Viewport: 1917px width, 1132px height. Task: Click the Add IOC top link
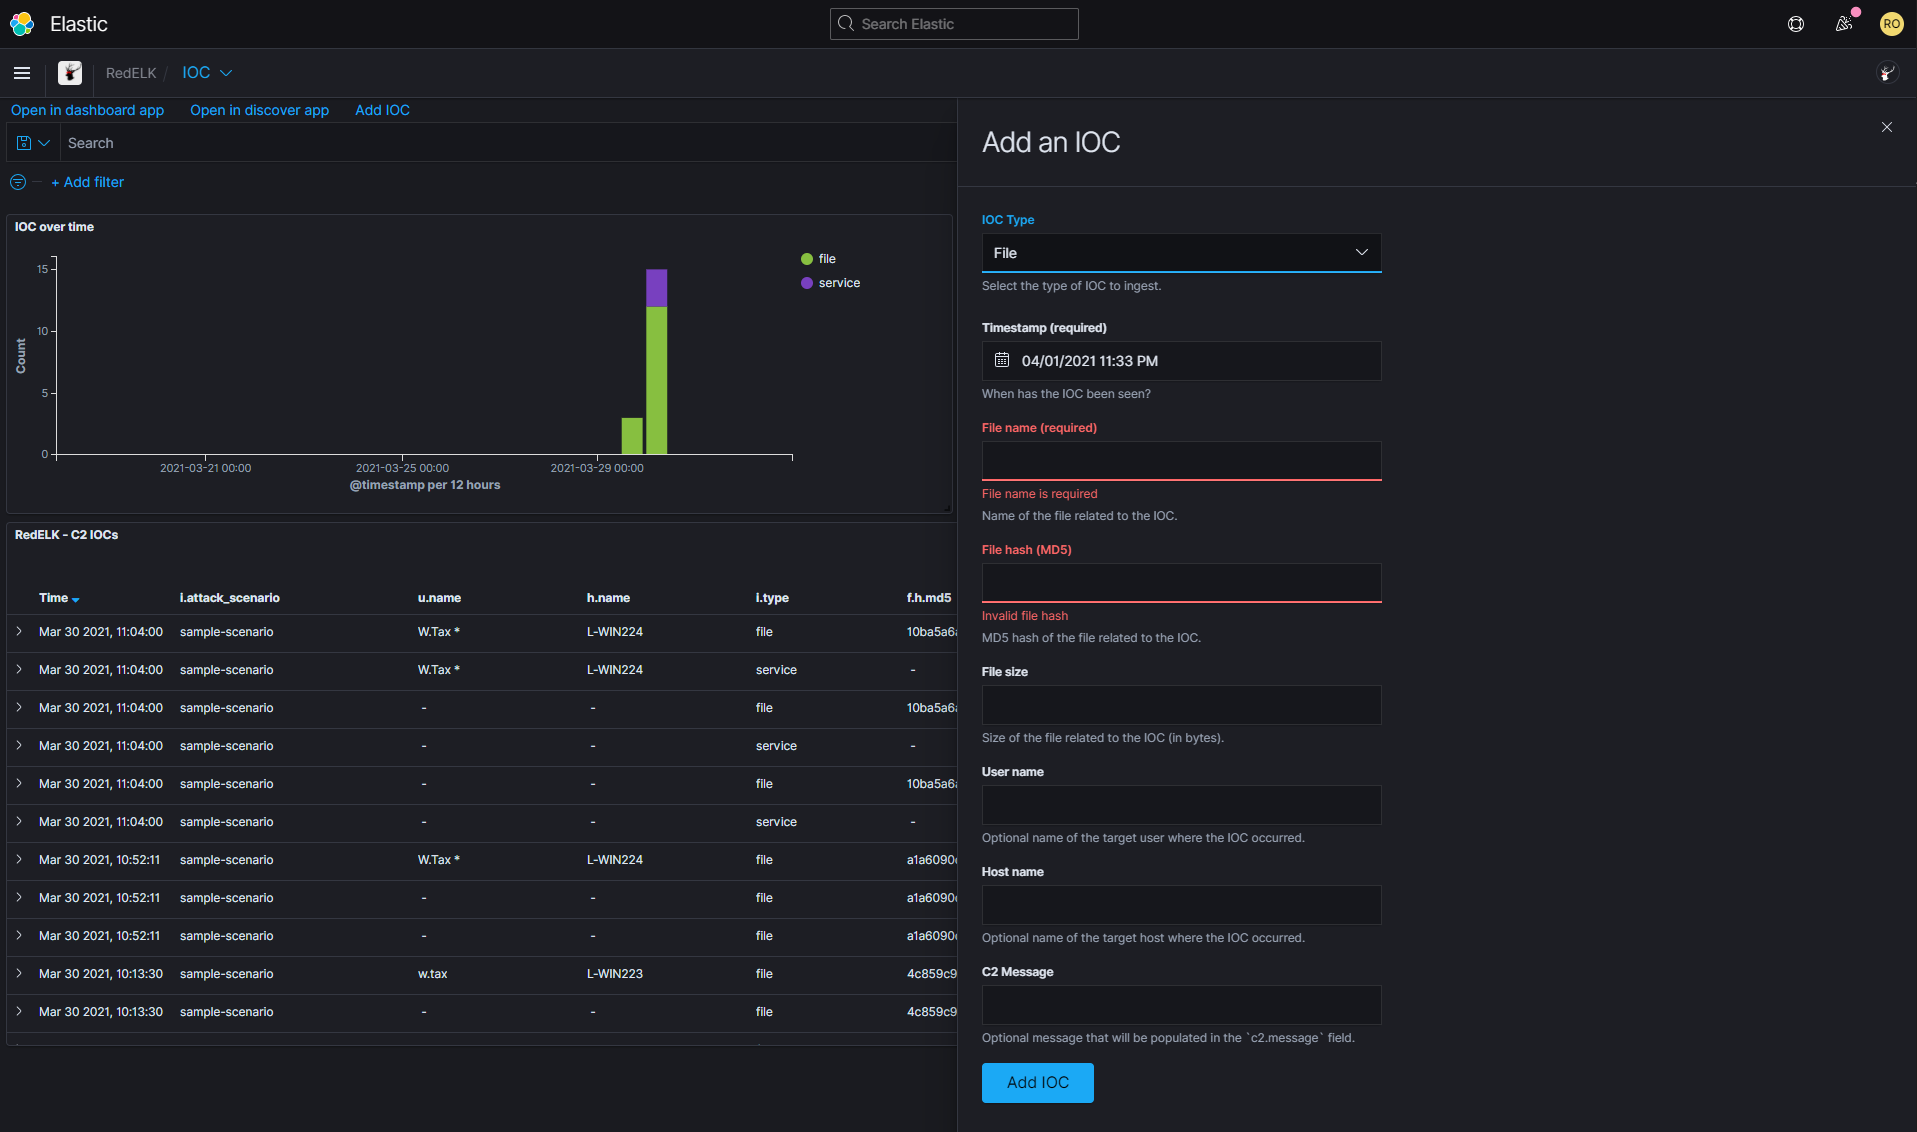tap(382, 110)
